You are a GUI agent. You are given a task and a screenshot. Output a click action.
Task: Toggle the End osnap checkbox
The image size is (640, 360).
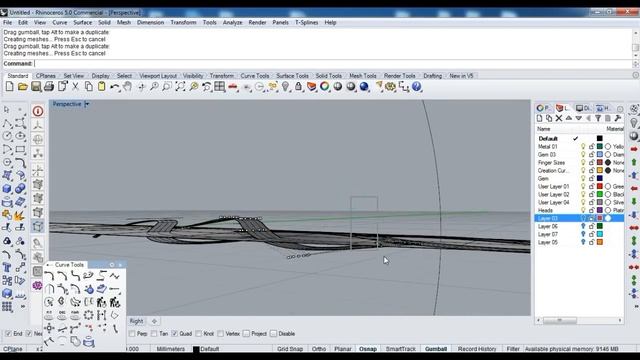[8, 333]
